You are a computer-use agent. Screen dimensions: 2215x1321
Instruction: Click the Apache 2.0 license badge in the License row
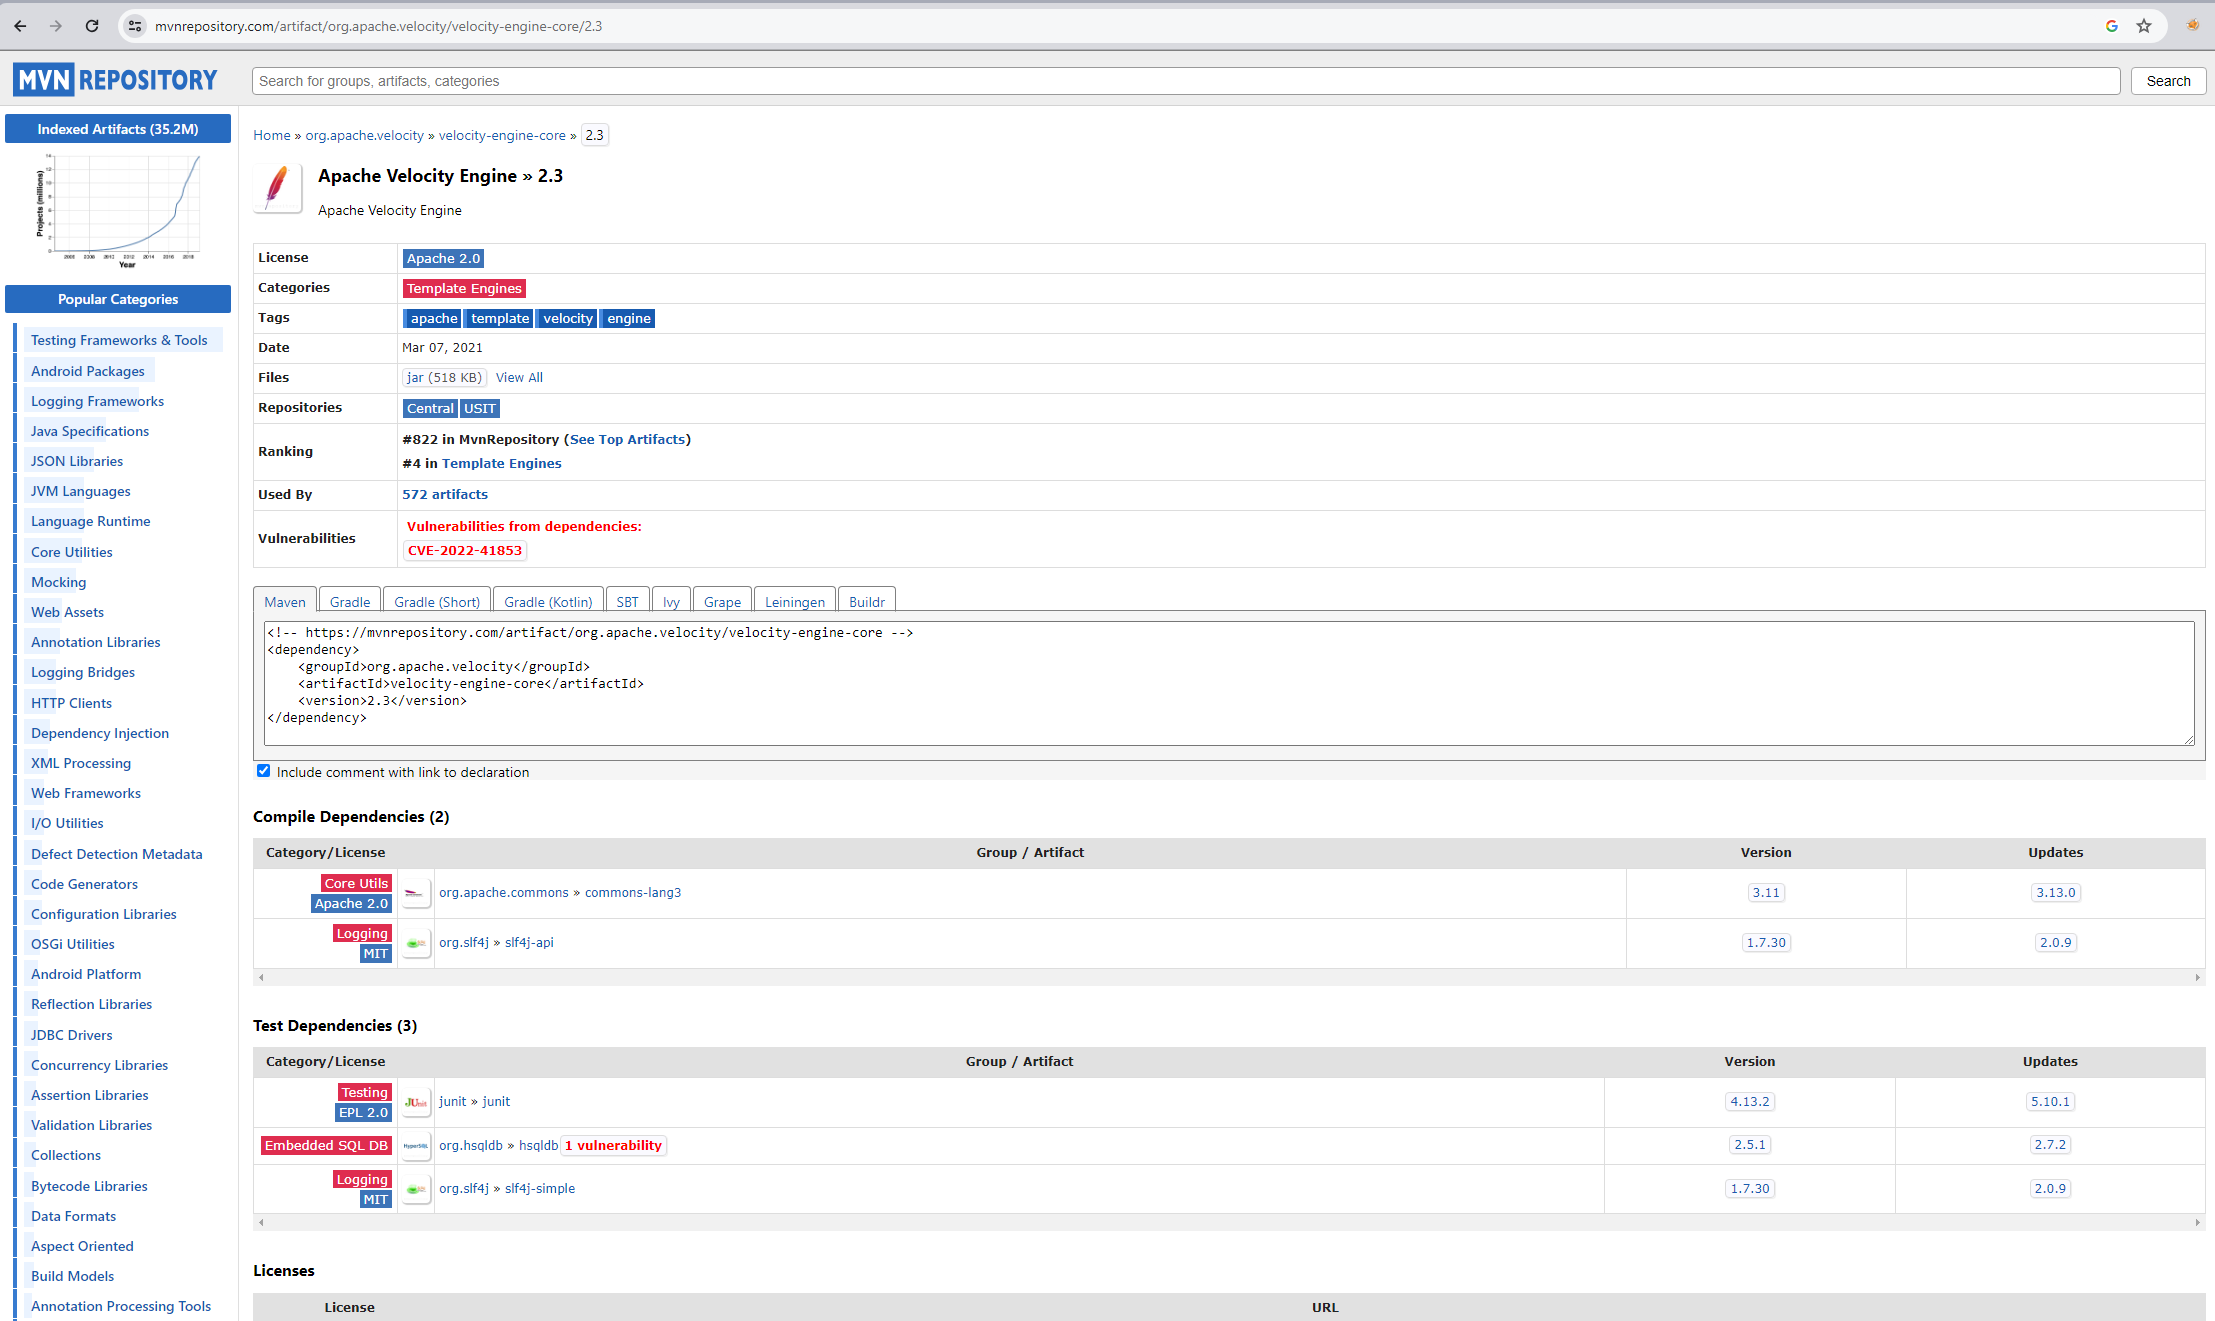click(x=443, y=258)
